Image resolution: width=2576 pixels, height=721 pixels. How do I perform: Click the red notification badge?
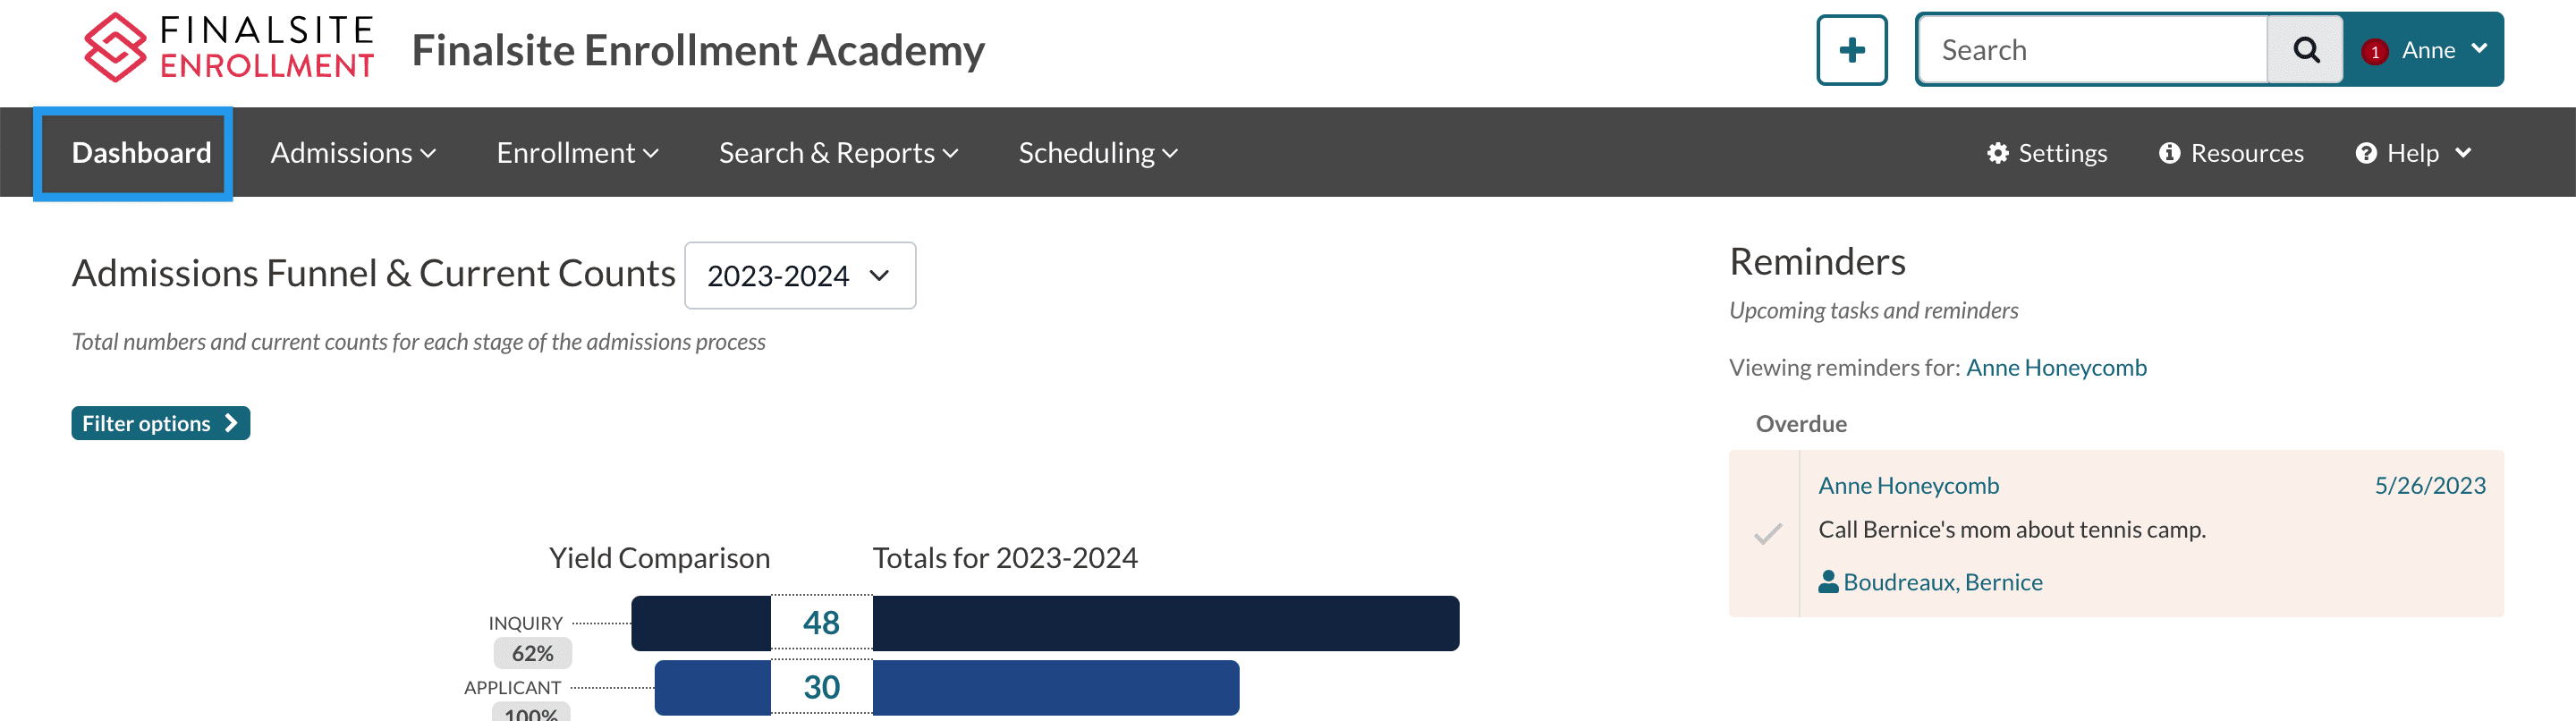[2375, 52]
